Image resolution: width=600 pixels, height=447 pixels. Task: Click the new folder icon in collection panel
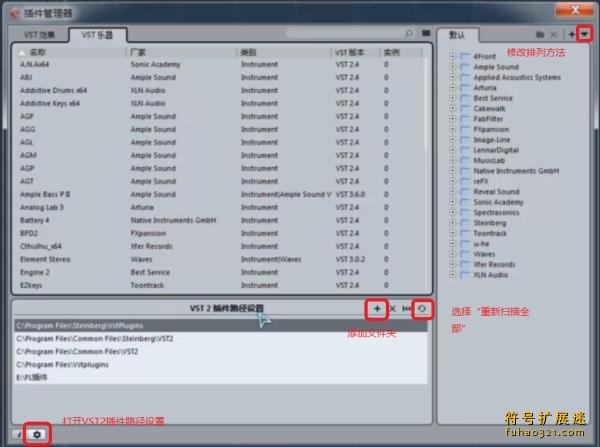coord(540,34)
